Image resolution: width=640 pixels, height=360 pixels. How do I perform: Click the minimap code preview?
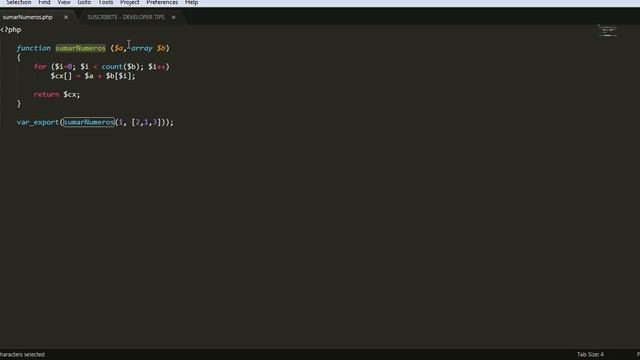[608, 31]
